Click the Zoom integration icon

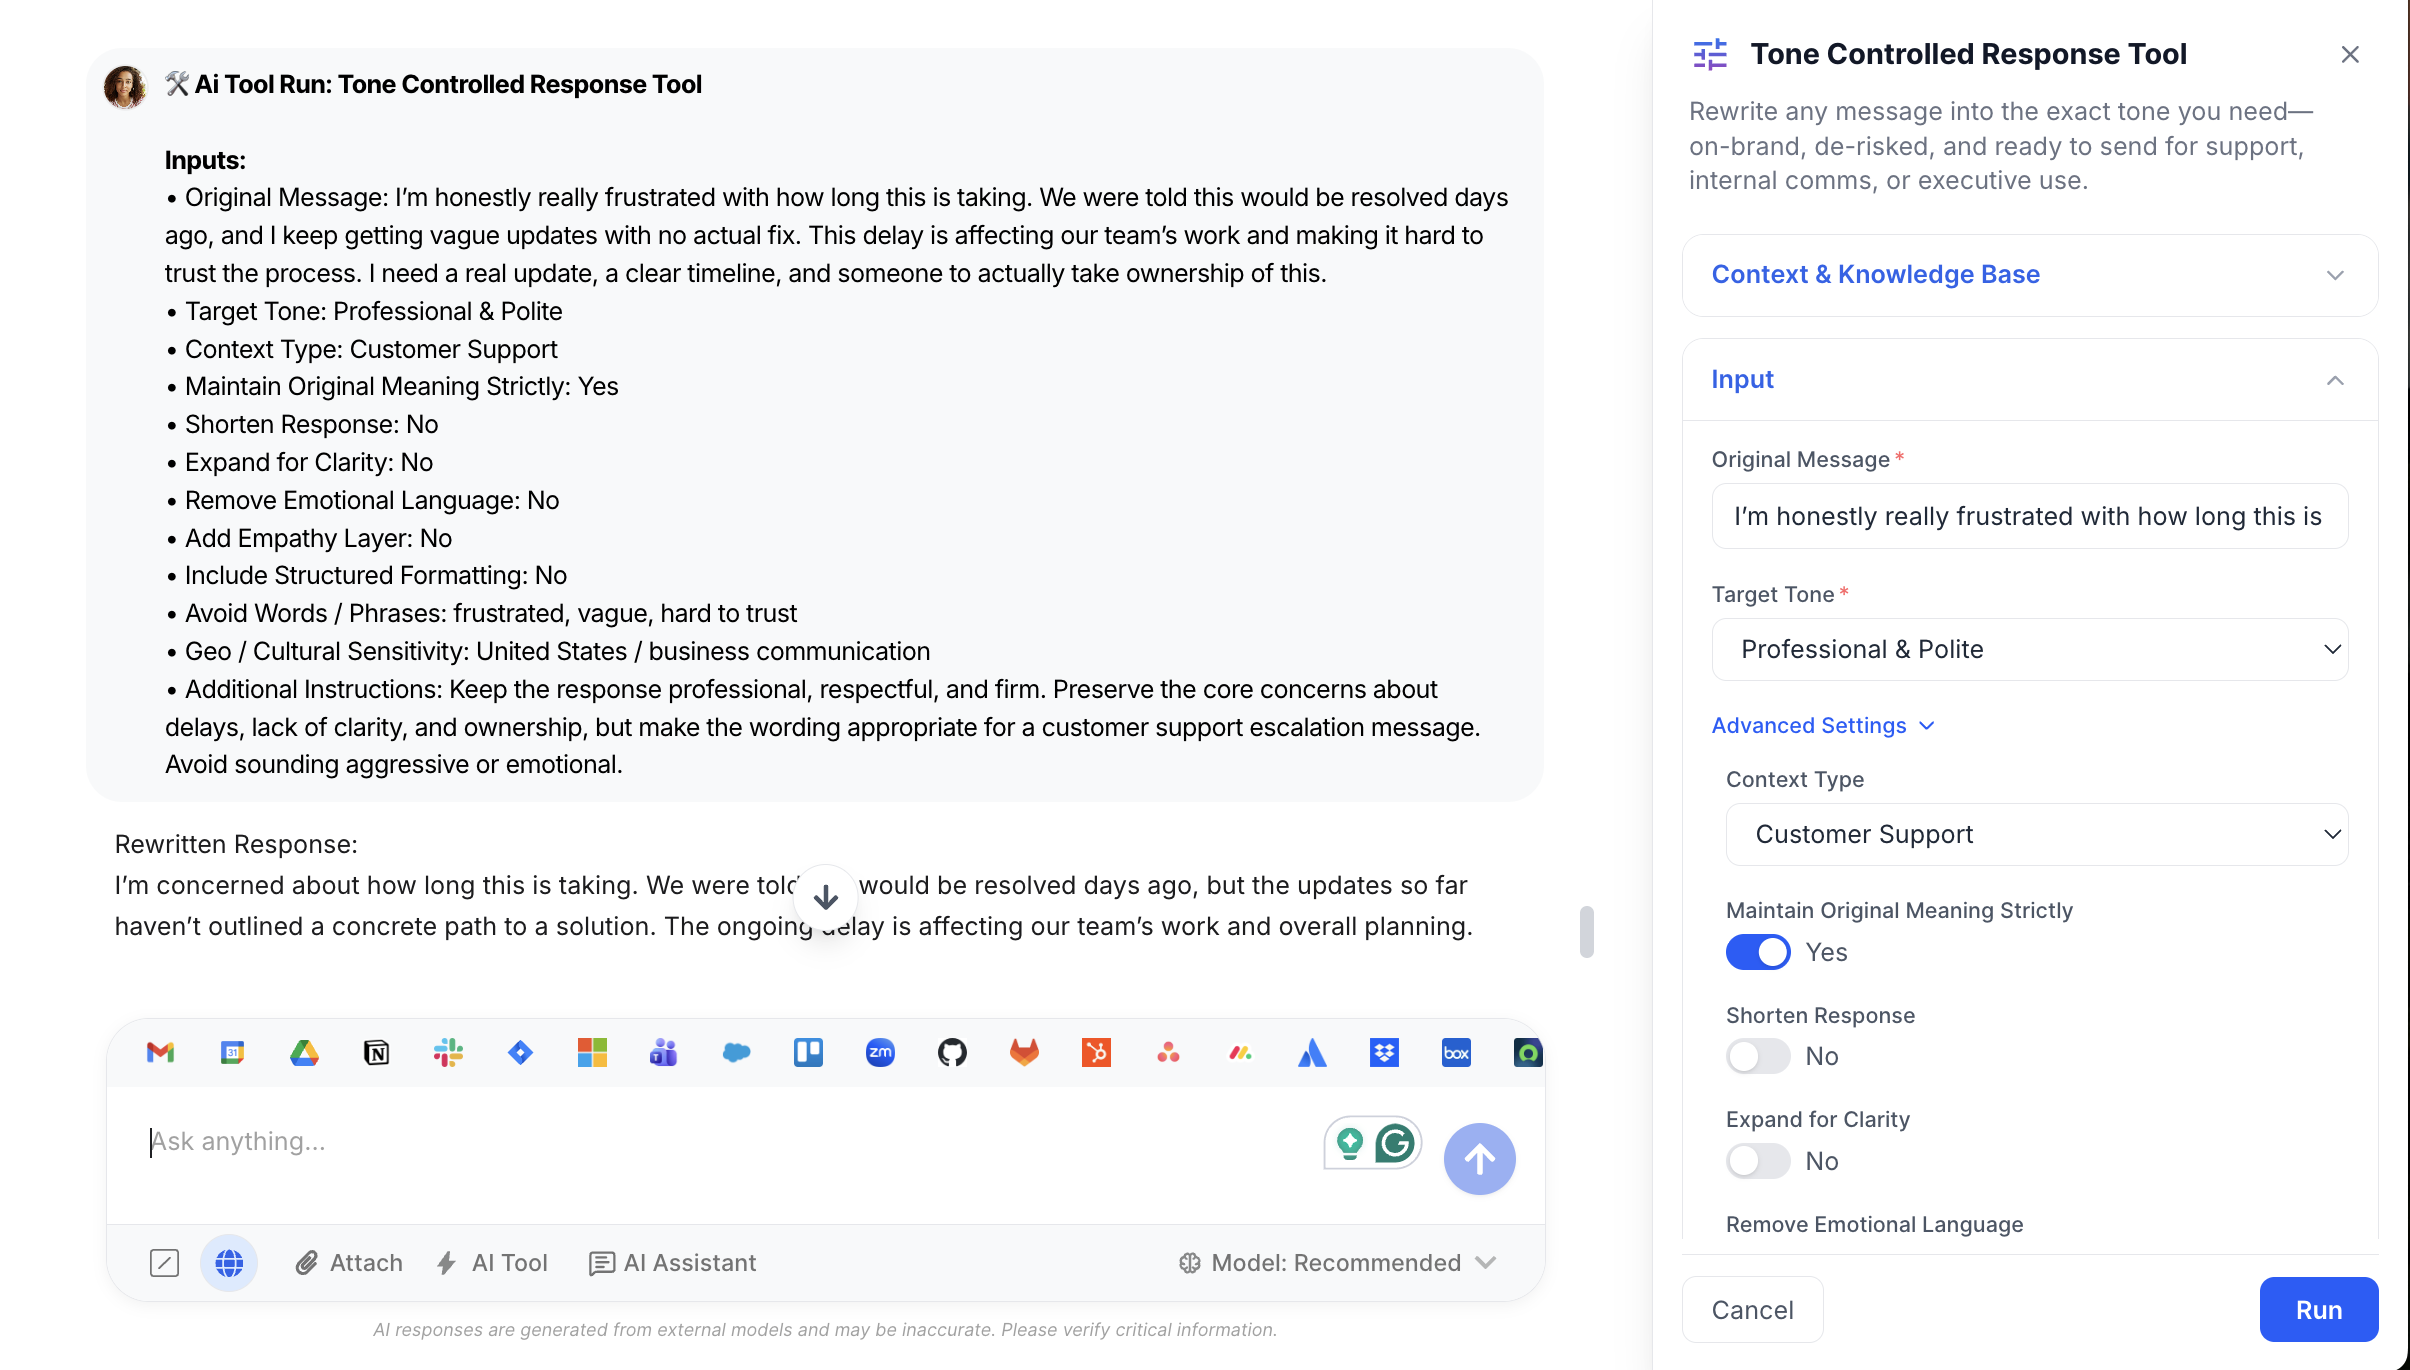click(880, 1053)
